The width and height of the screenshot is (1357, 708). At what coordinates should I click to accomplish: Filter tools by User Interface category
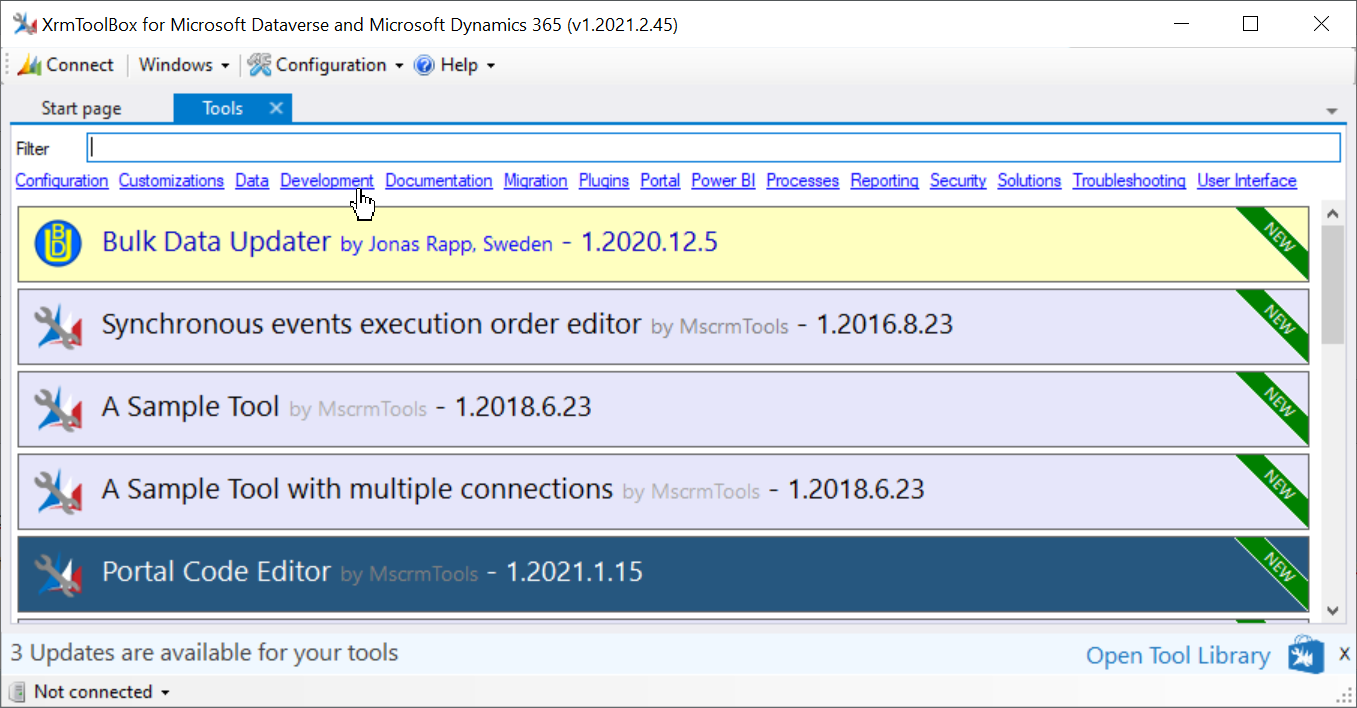pyautogui.click(x=1247, y=181)
